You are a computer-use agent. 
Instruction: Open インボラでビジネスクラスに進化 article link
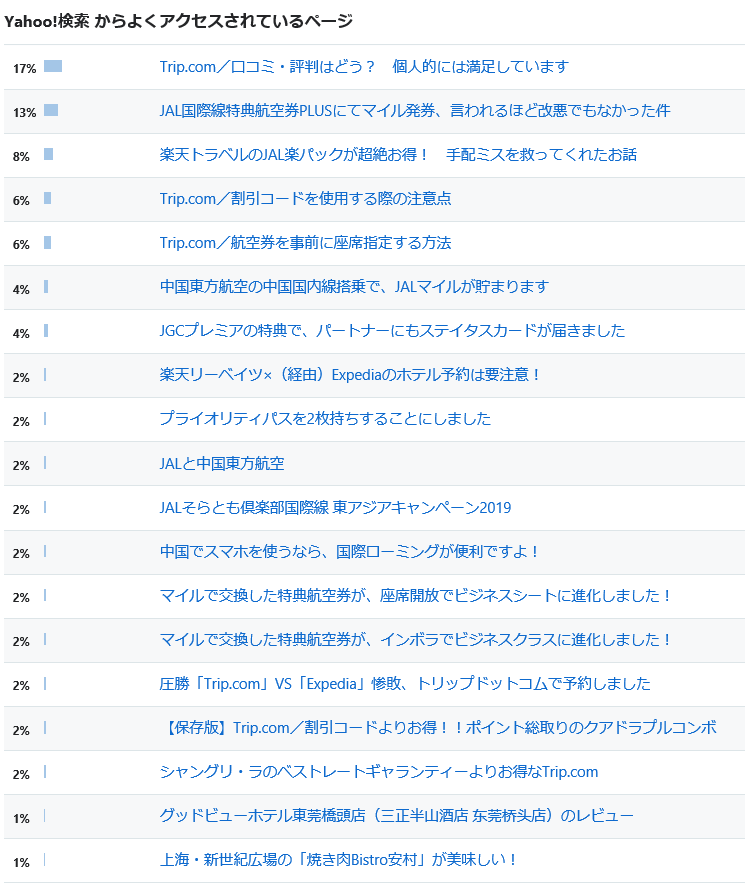pos(415,640)
